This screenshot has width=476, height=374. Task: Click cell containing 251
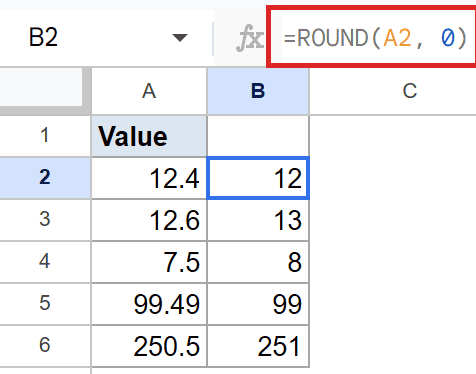258,346
